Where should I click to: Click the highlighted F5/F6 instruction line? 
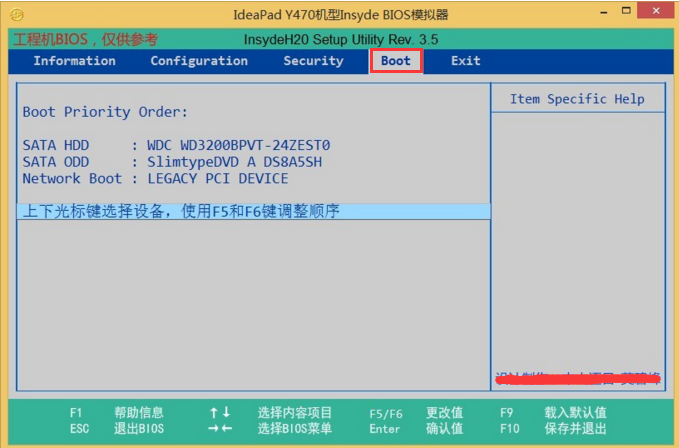click(254, 211)
